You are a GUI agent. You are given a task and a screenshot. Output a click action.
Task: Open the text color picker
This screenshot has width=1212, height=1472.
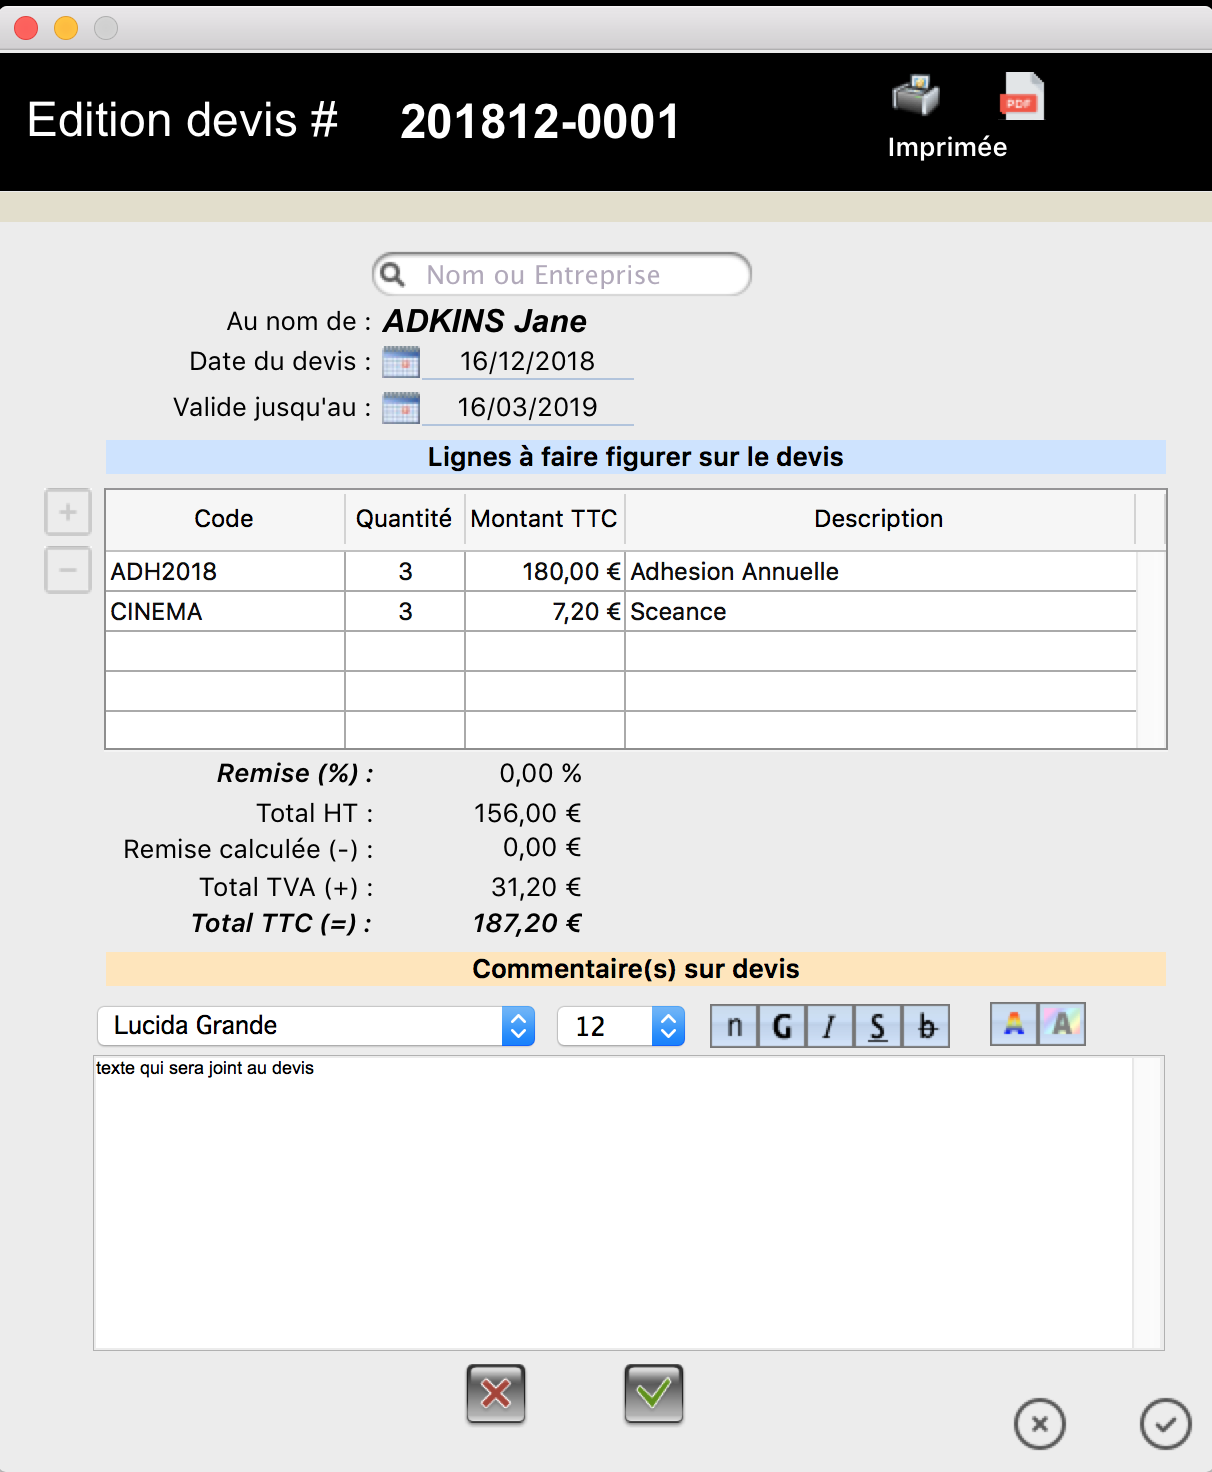1014,1024
